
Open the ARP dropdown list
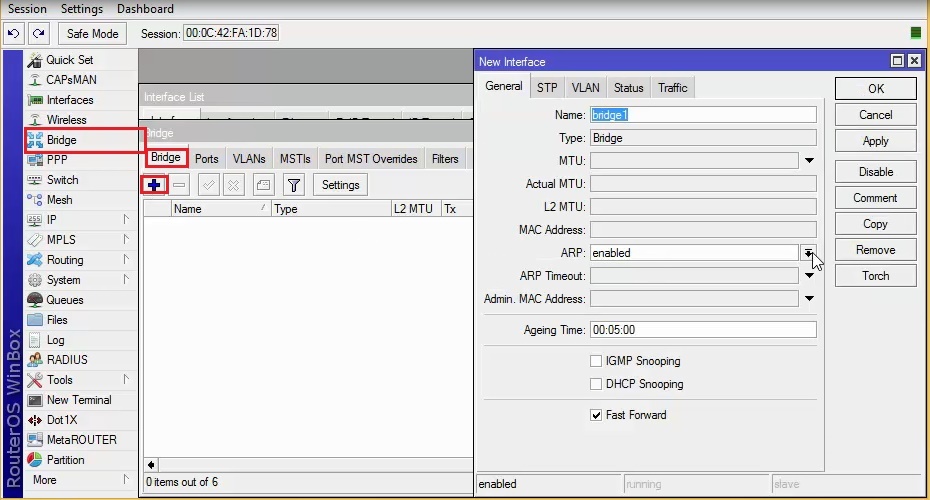click(808, 253)
